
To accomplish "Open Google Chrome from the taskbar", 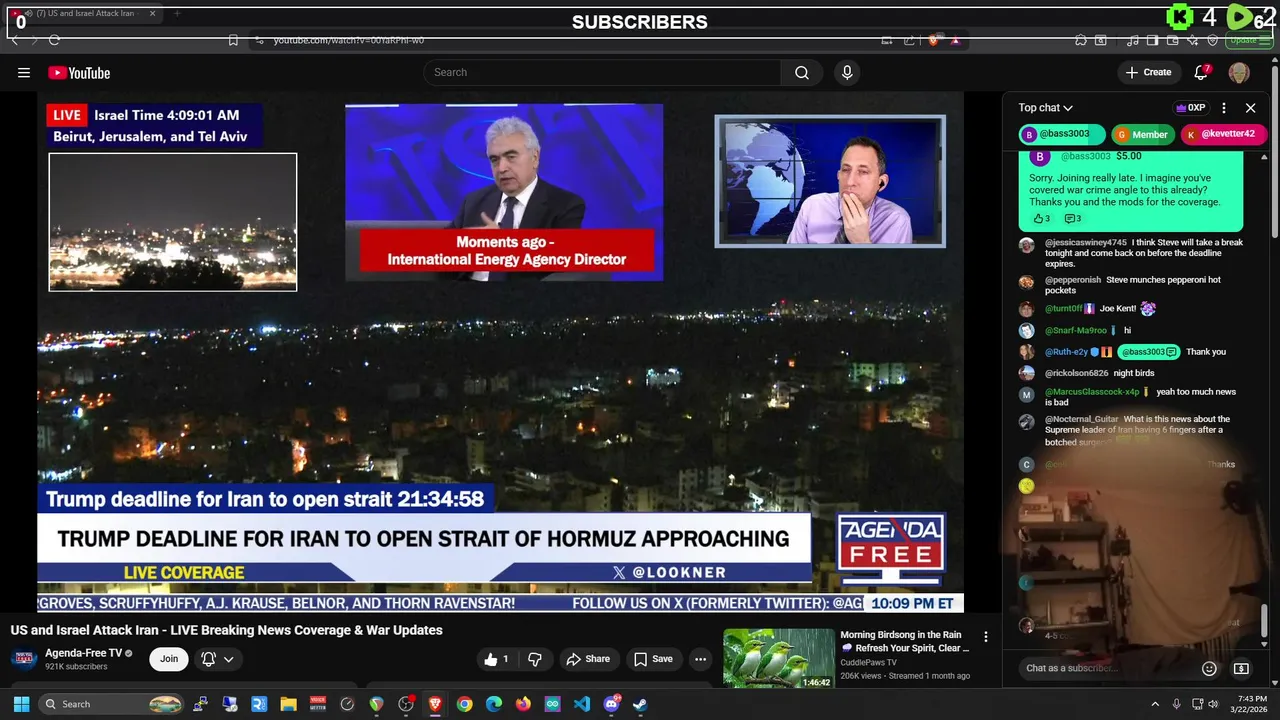I will click(x=464, y=704).
